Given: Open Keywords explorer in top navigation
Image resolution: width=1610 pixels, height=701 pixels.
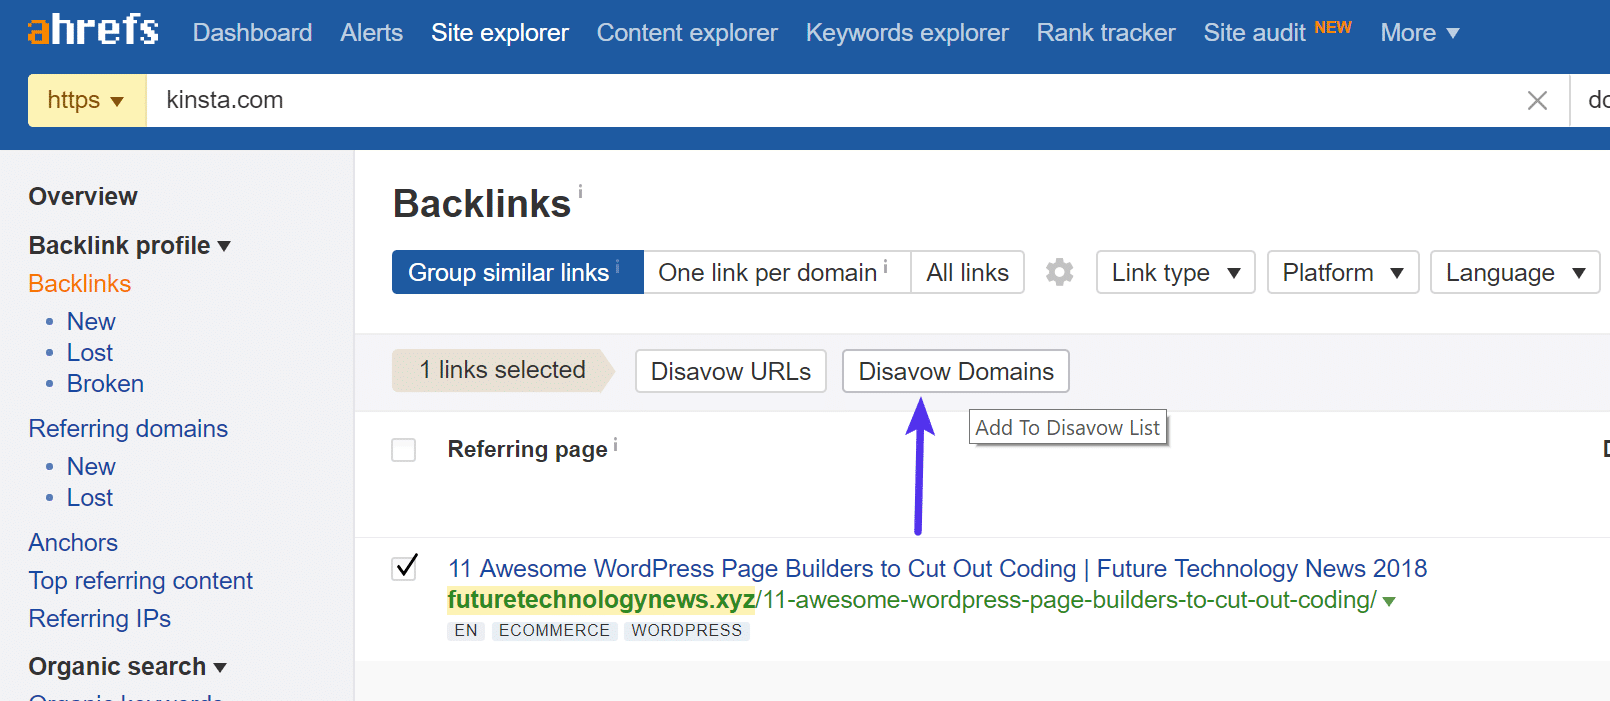Looking at the screenshot, I should coord(906,33).
